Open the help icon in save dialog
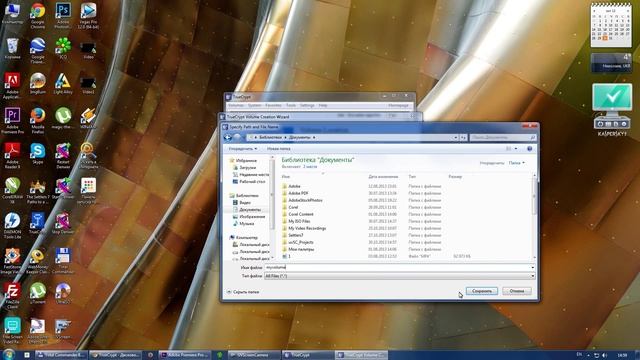640x360 pixels. (x=529, y=149)
